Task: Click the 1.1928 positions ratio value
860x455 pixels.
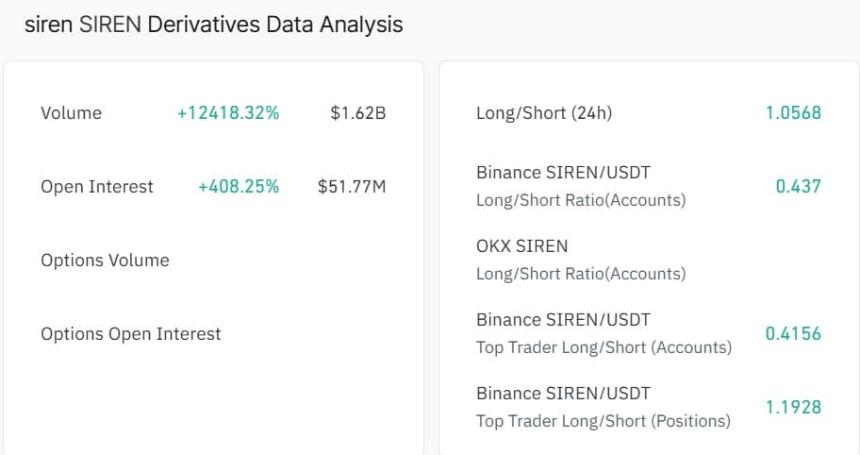Action: coord(793,407)
